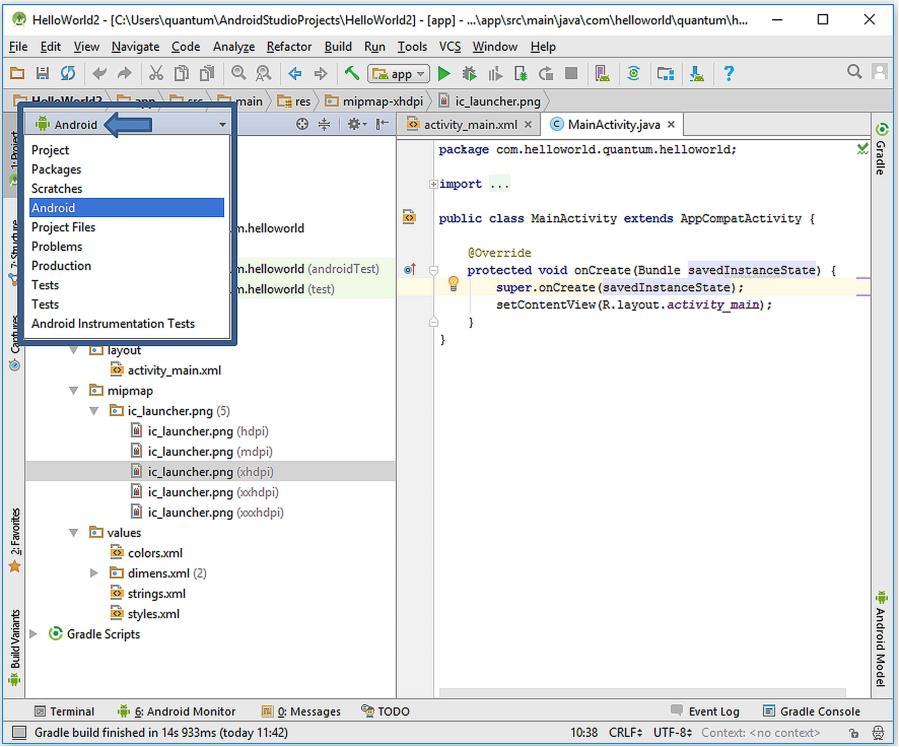Navigate back with the left arrow icon
The width and height of the screenshot is (899, 747).
(x=295, y=73)
